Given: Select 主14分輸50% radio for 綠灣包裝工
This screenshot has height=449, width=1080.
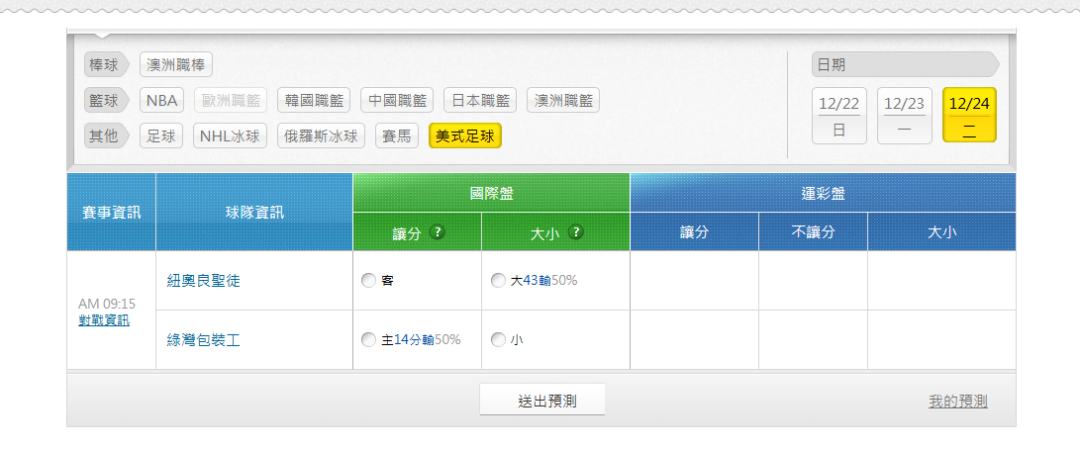Looking at the screenshot, I should coord(368,340).
